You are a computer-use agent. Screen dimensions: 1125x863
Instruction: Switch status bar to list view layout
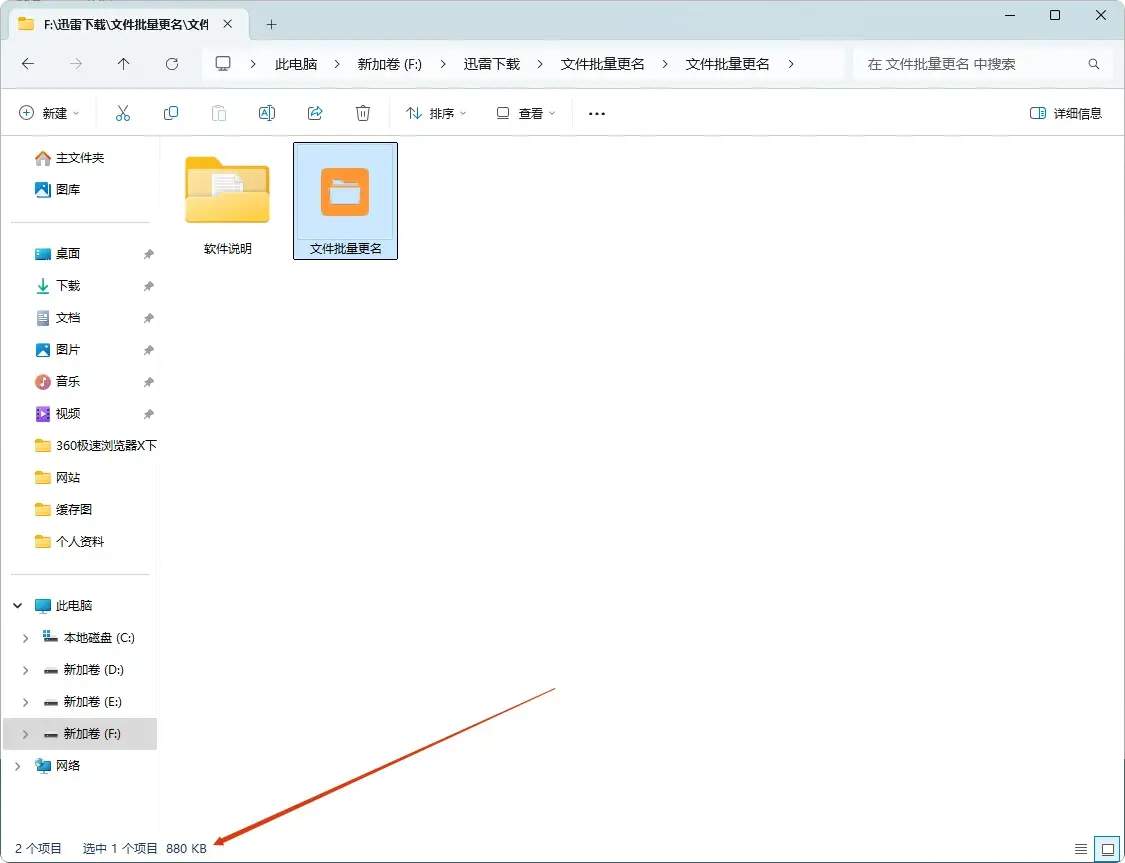pyautogui.click(x=1081, y=848)
